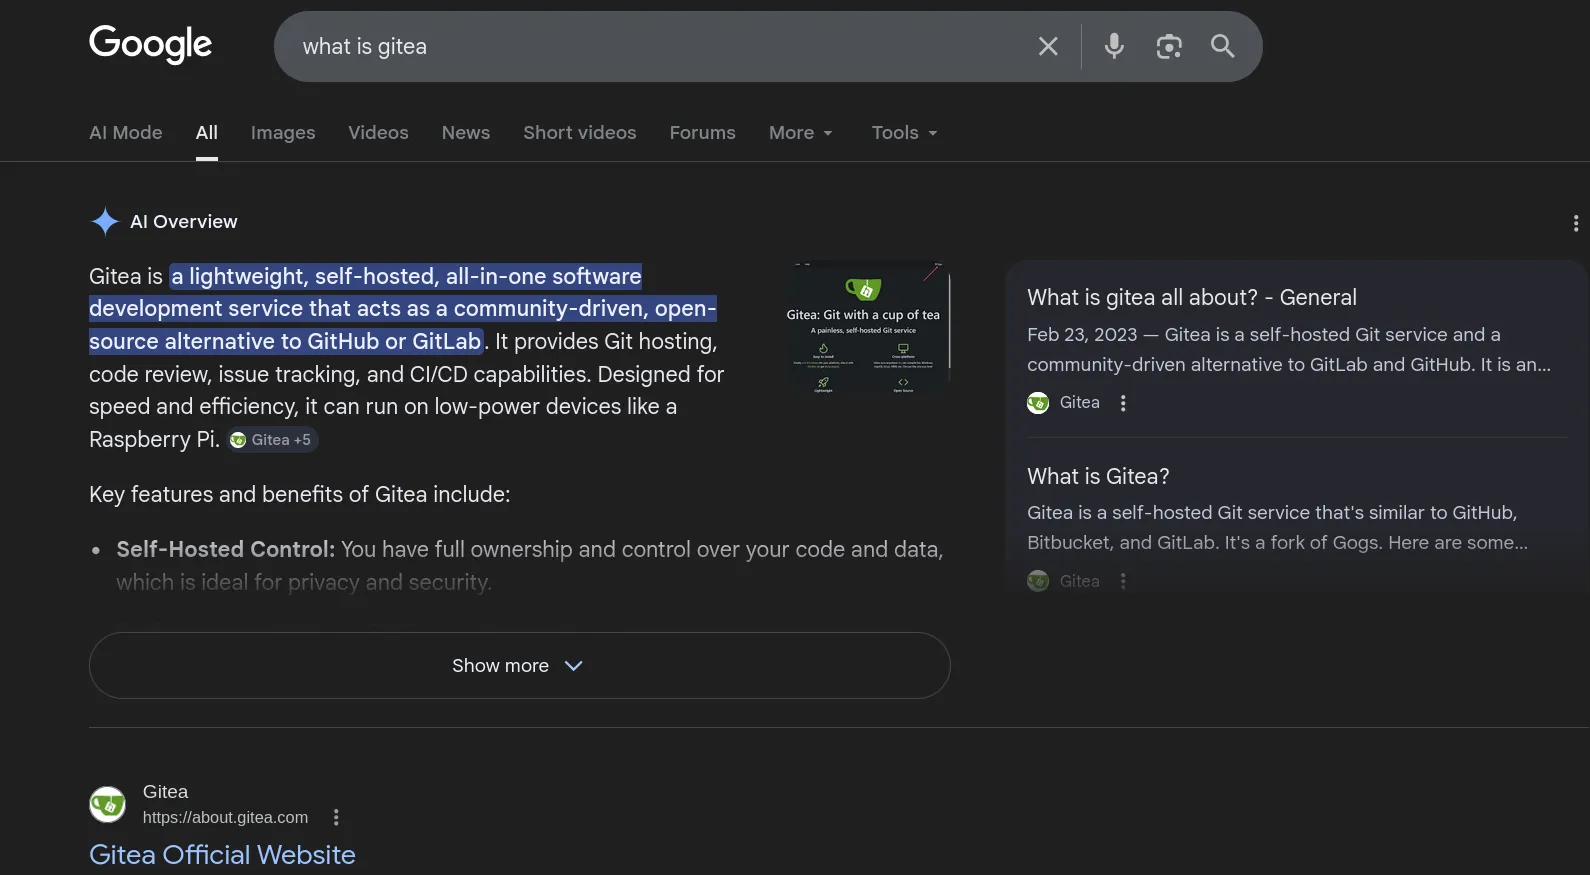Expand AI Overview with Show more
The width and height of the screenshot is (1590, 875).
coord(519,666)
